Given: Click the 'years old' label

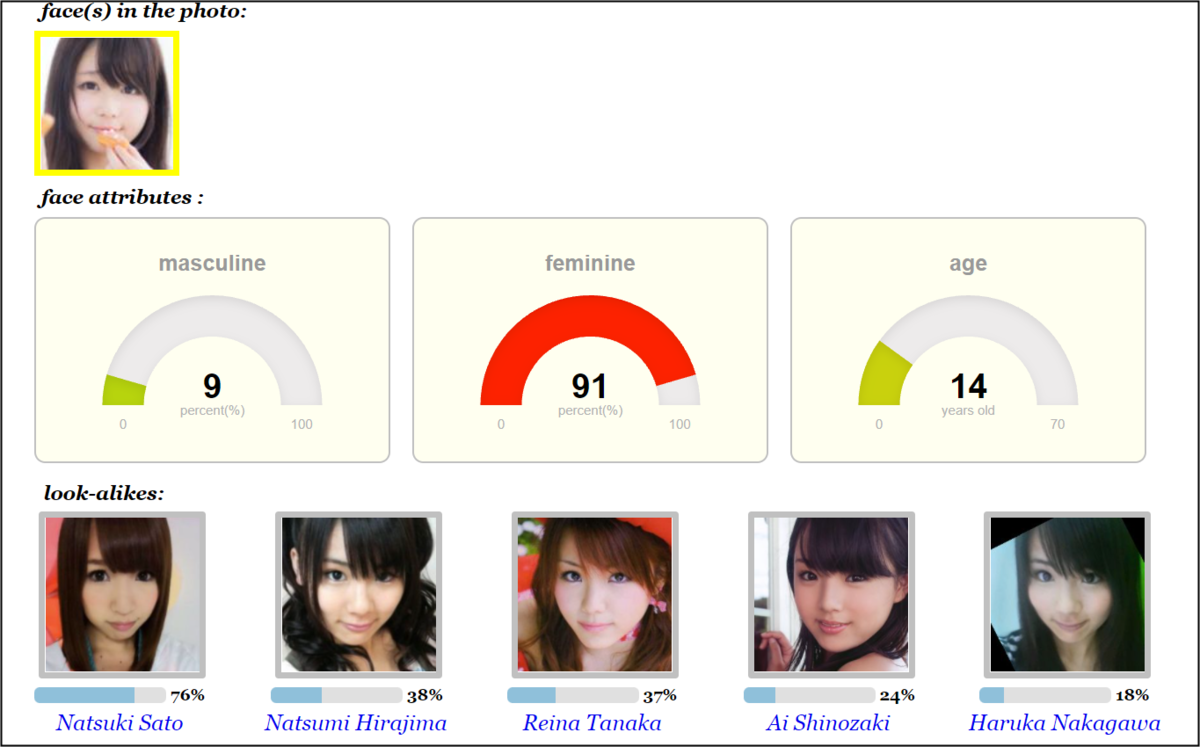Looking at the screenshot, I should (968, 411).
